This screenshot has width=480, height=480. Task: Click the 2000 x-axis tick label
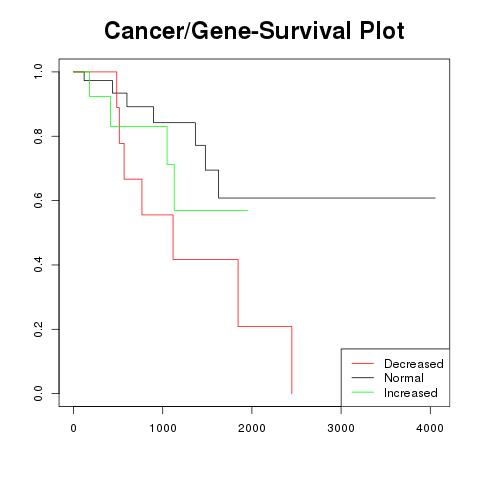(x=252, y=428)
